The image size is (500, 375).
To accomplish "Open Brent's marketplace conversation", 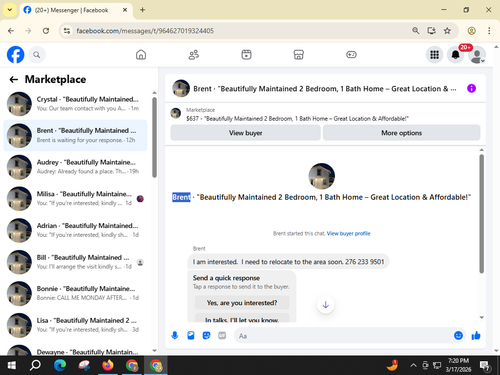I will (x=76, y=135).
